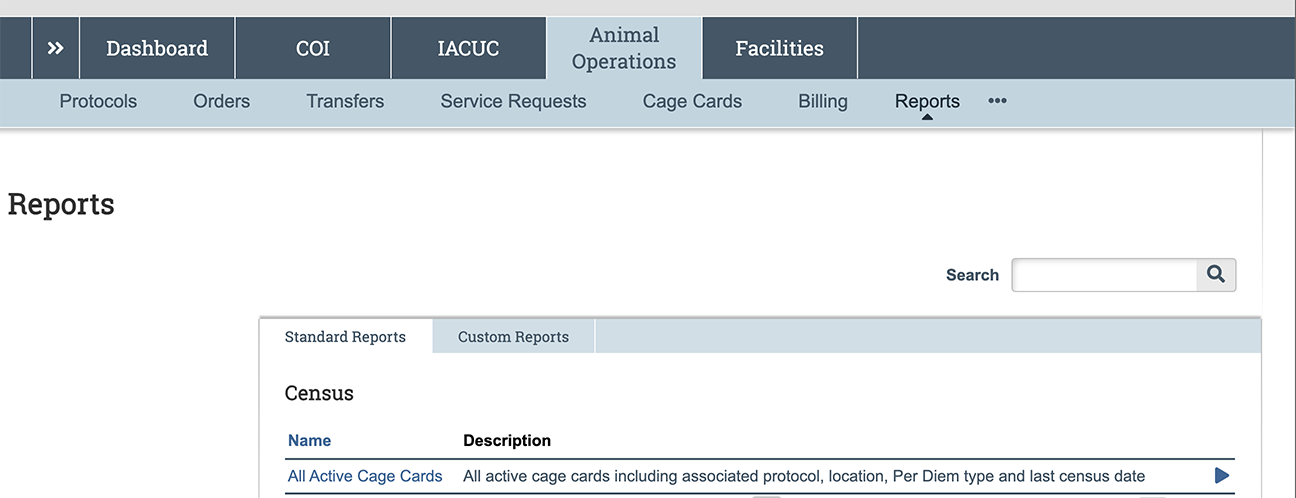Navigate to Protocols submenu

coord(98,101)
